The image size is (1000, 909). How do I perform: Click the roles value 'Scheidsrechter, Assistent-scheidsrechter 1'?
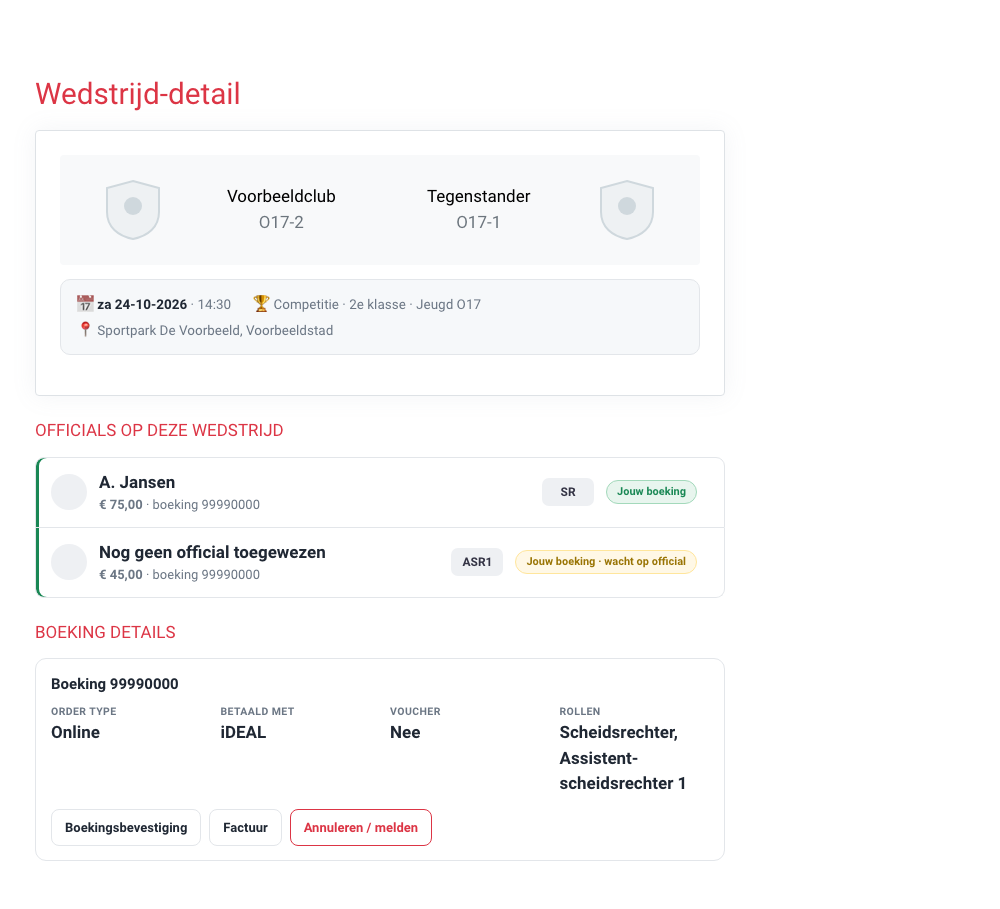622,758
